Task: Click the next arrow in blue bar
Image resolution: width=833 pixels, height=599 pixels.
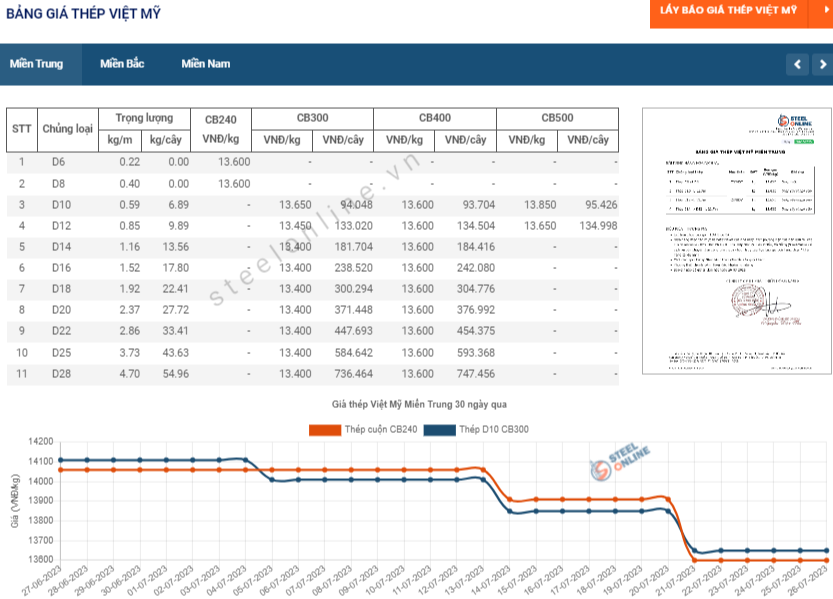Action: (x=823, y=64)
